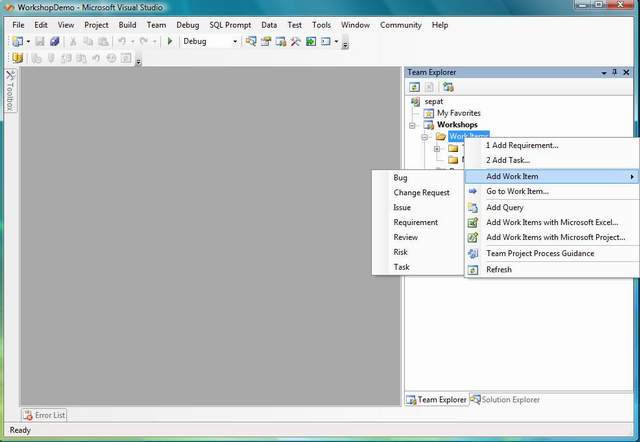
Task: Click the Find in Files toolbar icon
Action: (251, 41)
